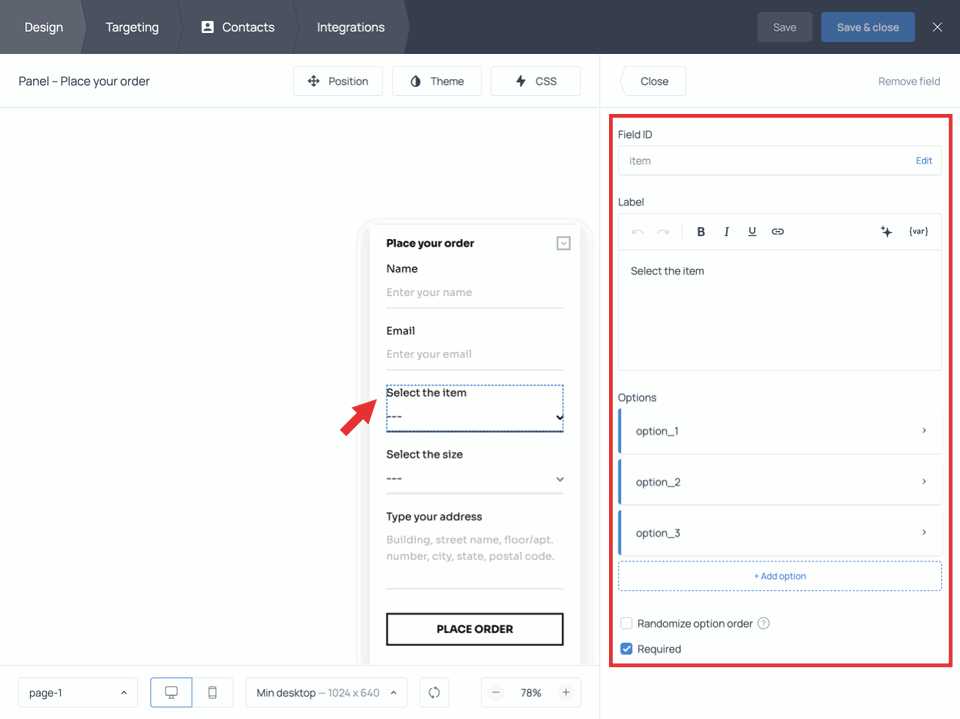Insert a link in the label

[x=778, y=231]
